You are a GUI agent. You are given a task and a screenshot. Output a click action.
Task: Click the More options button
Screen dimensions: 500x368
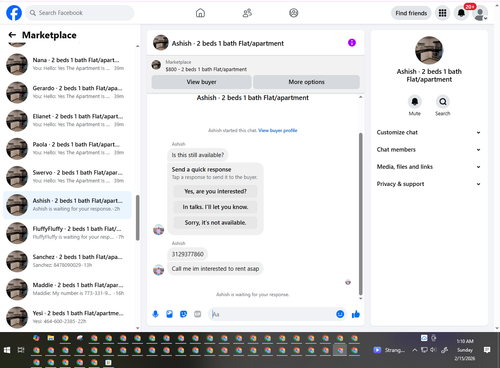coord(306,82)
